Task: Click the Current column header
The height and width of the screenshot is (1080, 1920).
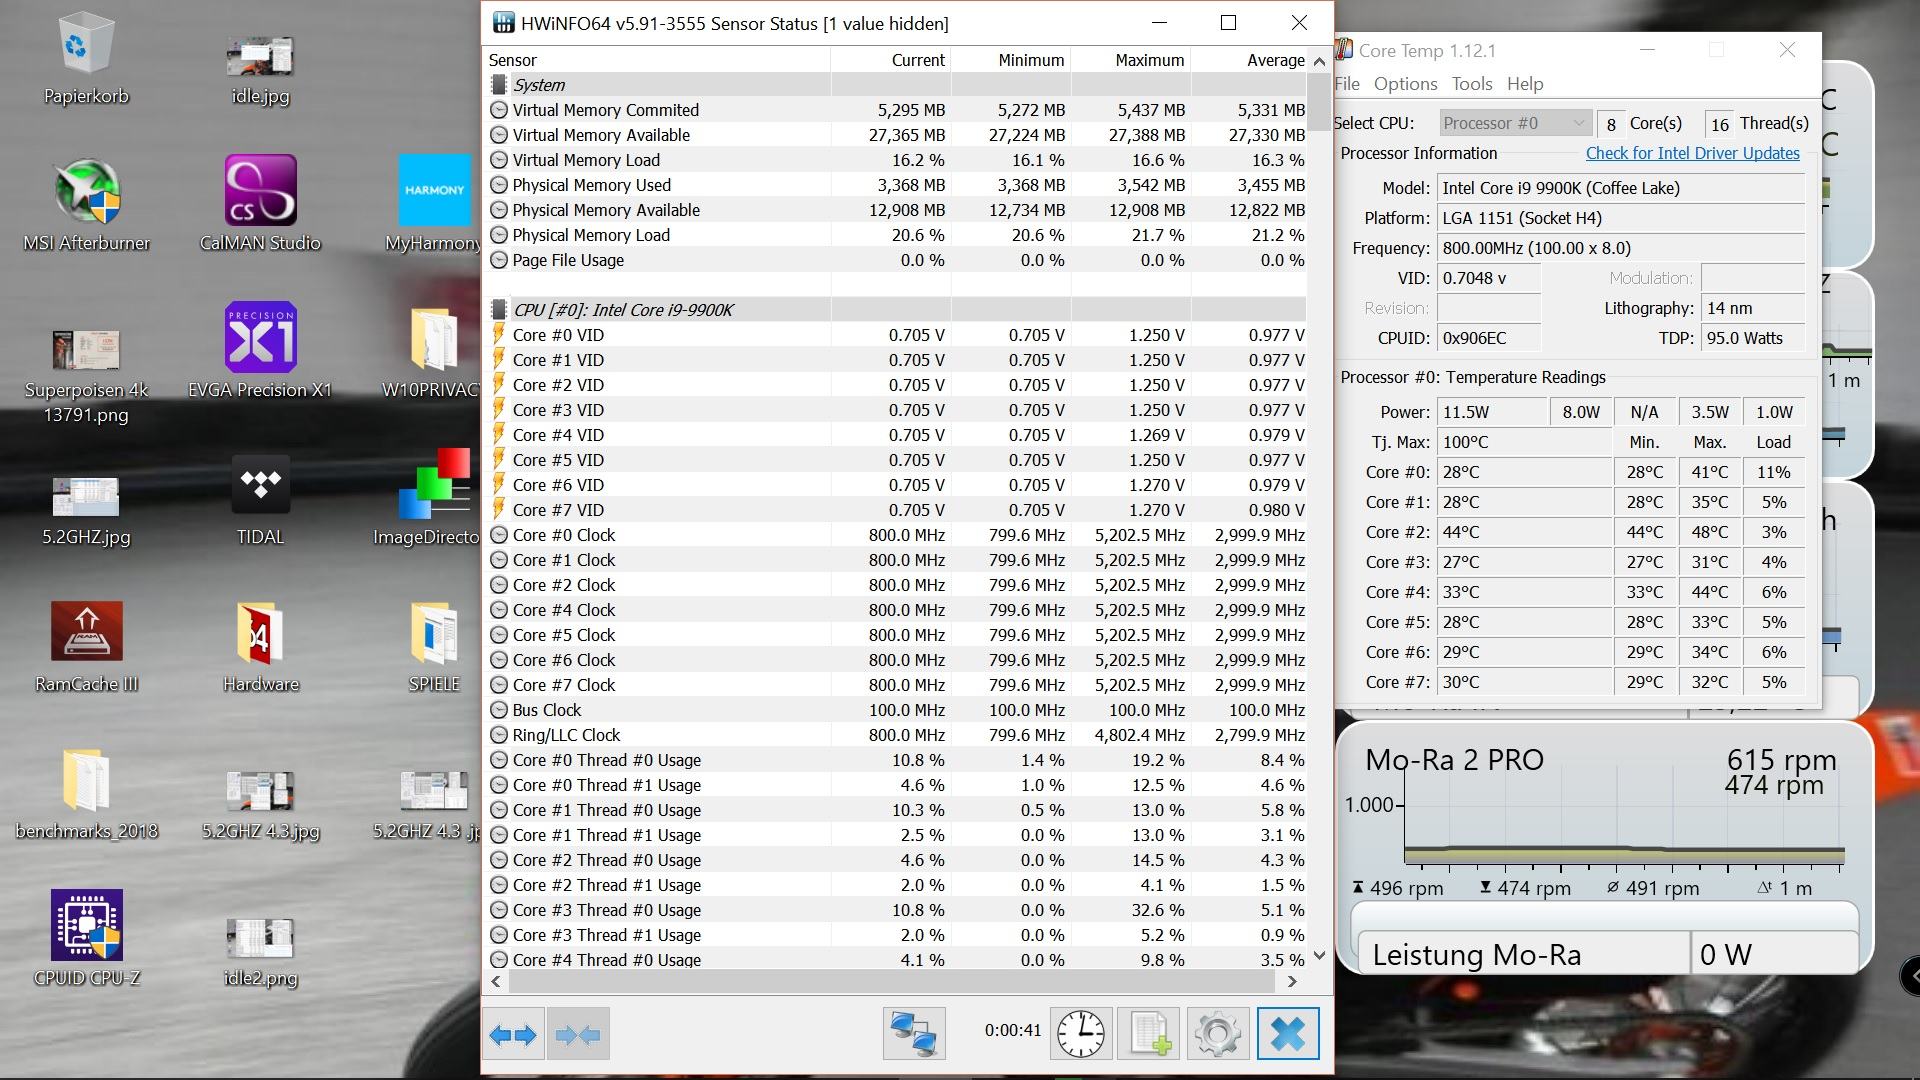Action: 890,60
